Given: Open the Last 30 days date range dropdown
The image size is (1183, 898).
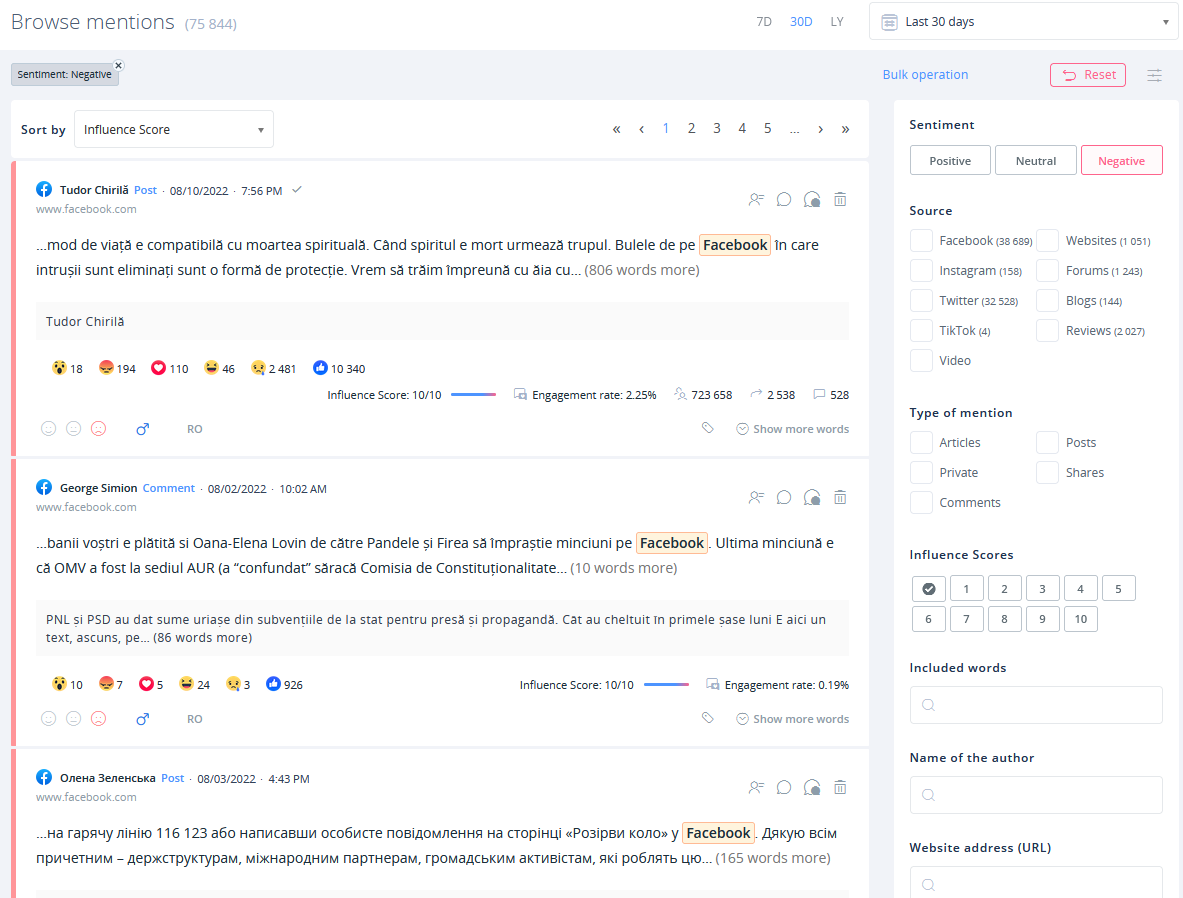Looking at the screenshot, I should 1022,21.
